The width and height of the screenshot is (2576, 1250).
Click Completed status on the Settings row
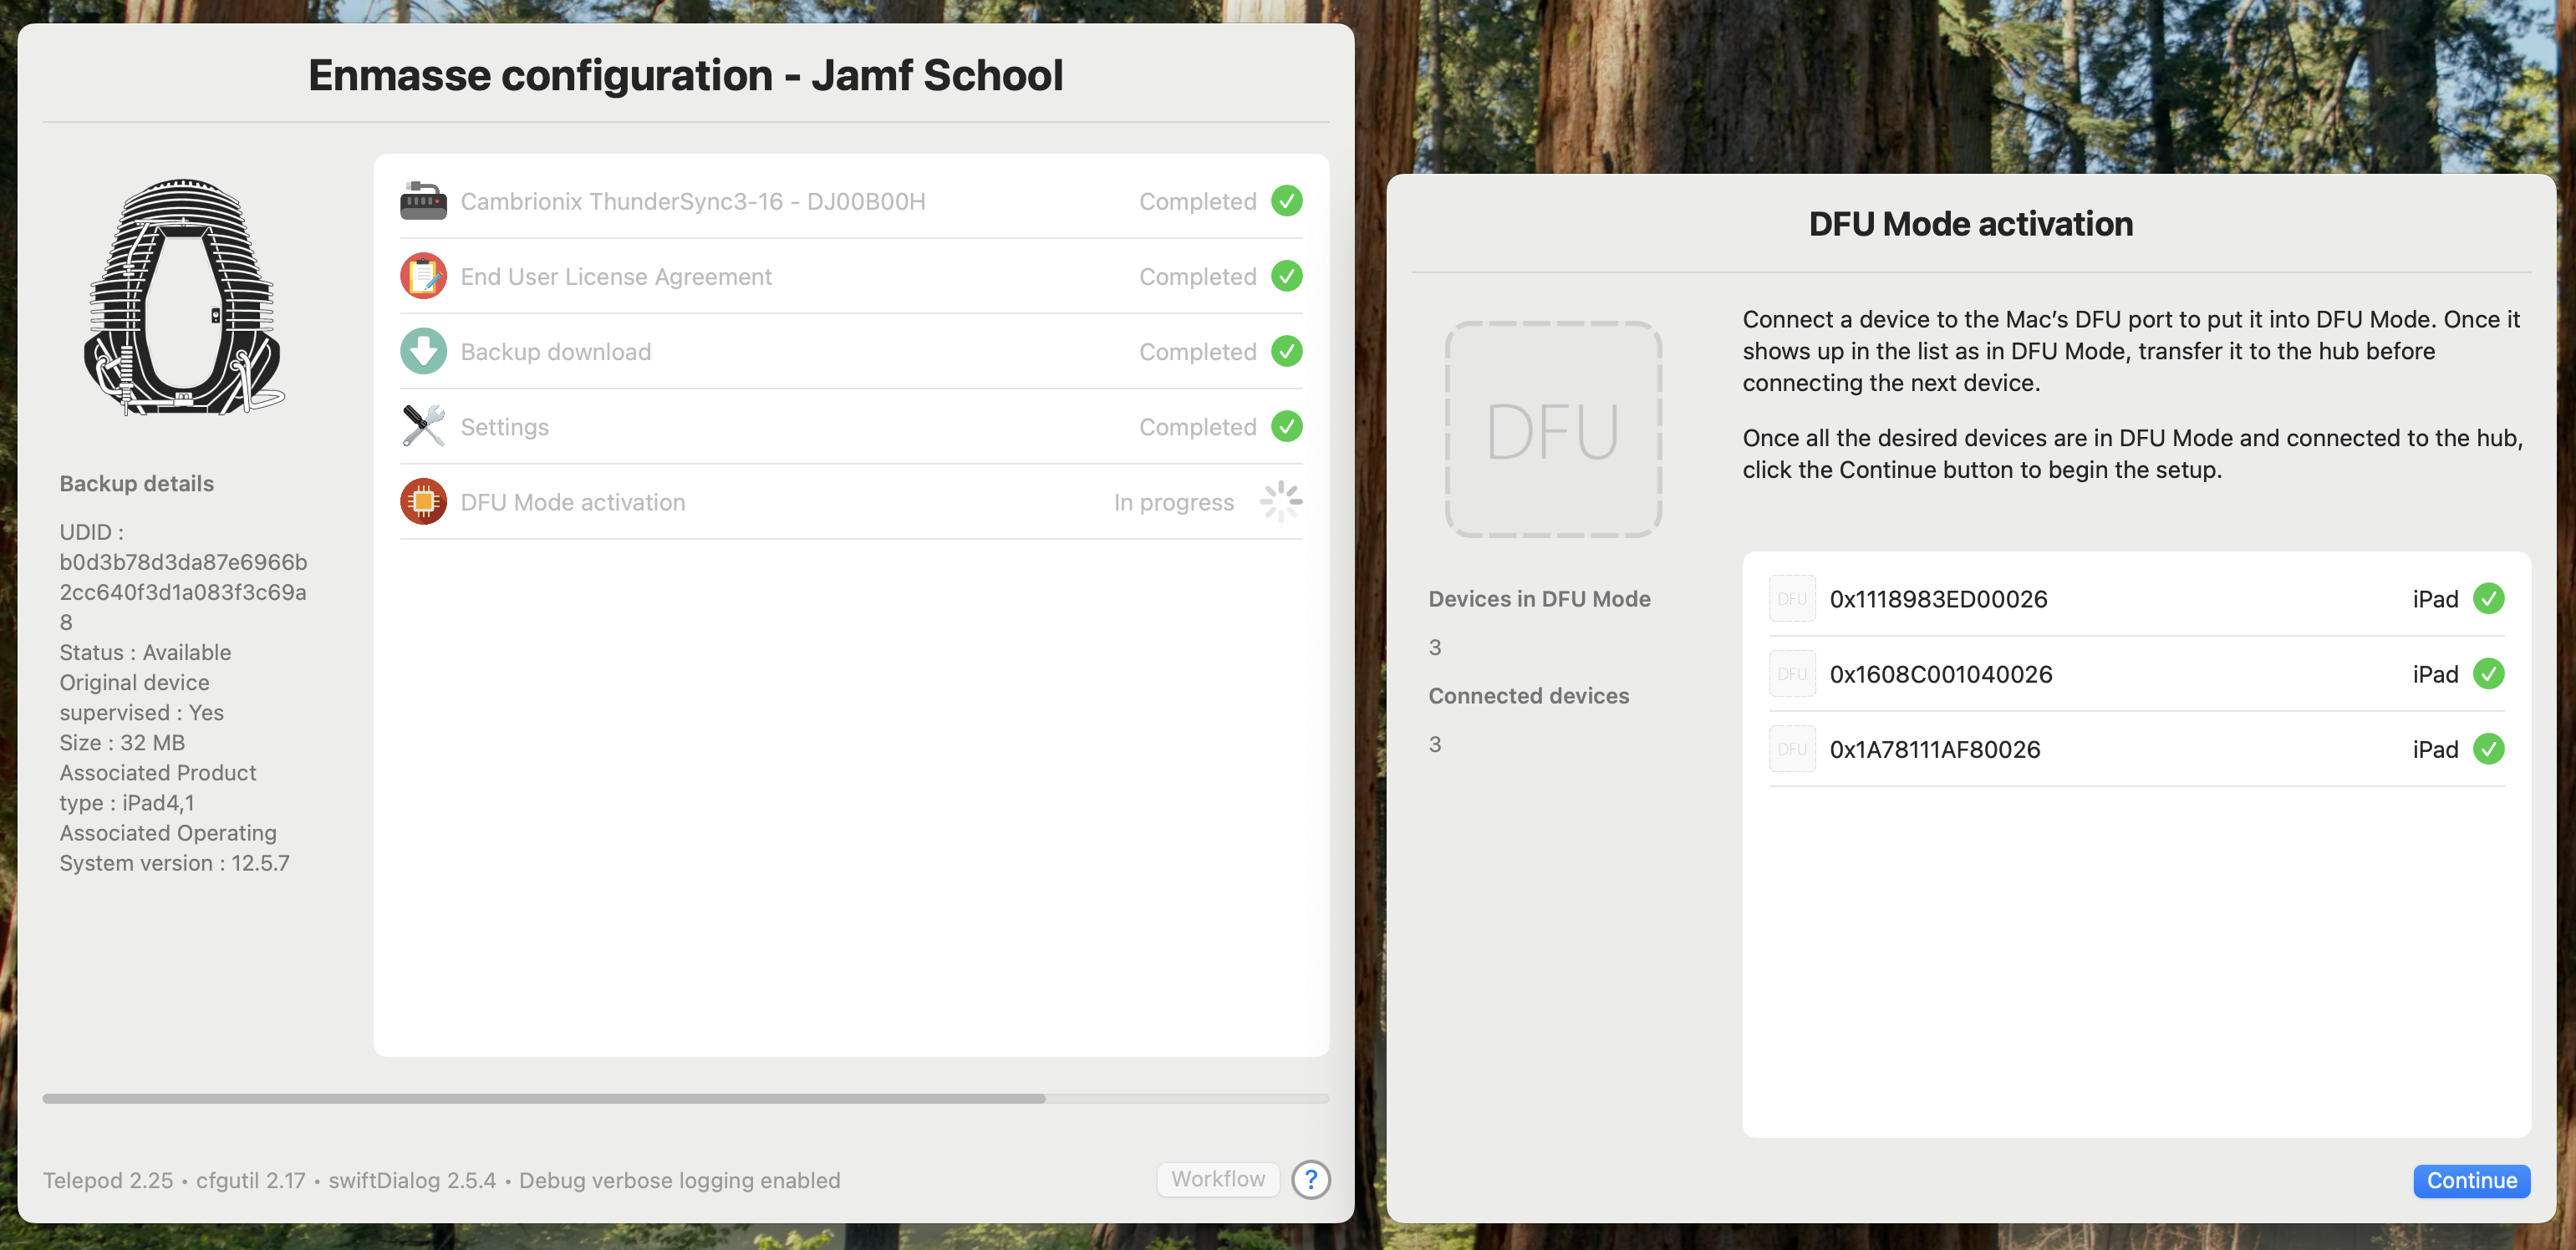point(1197,427)
